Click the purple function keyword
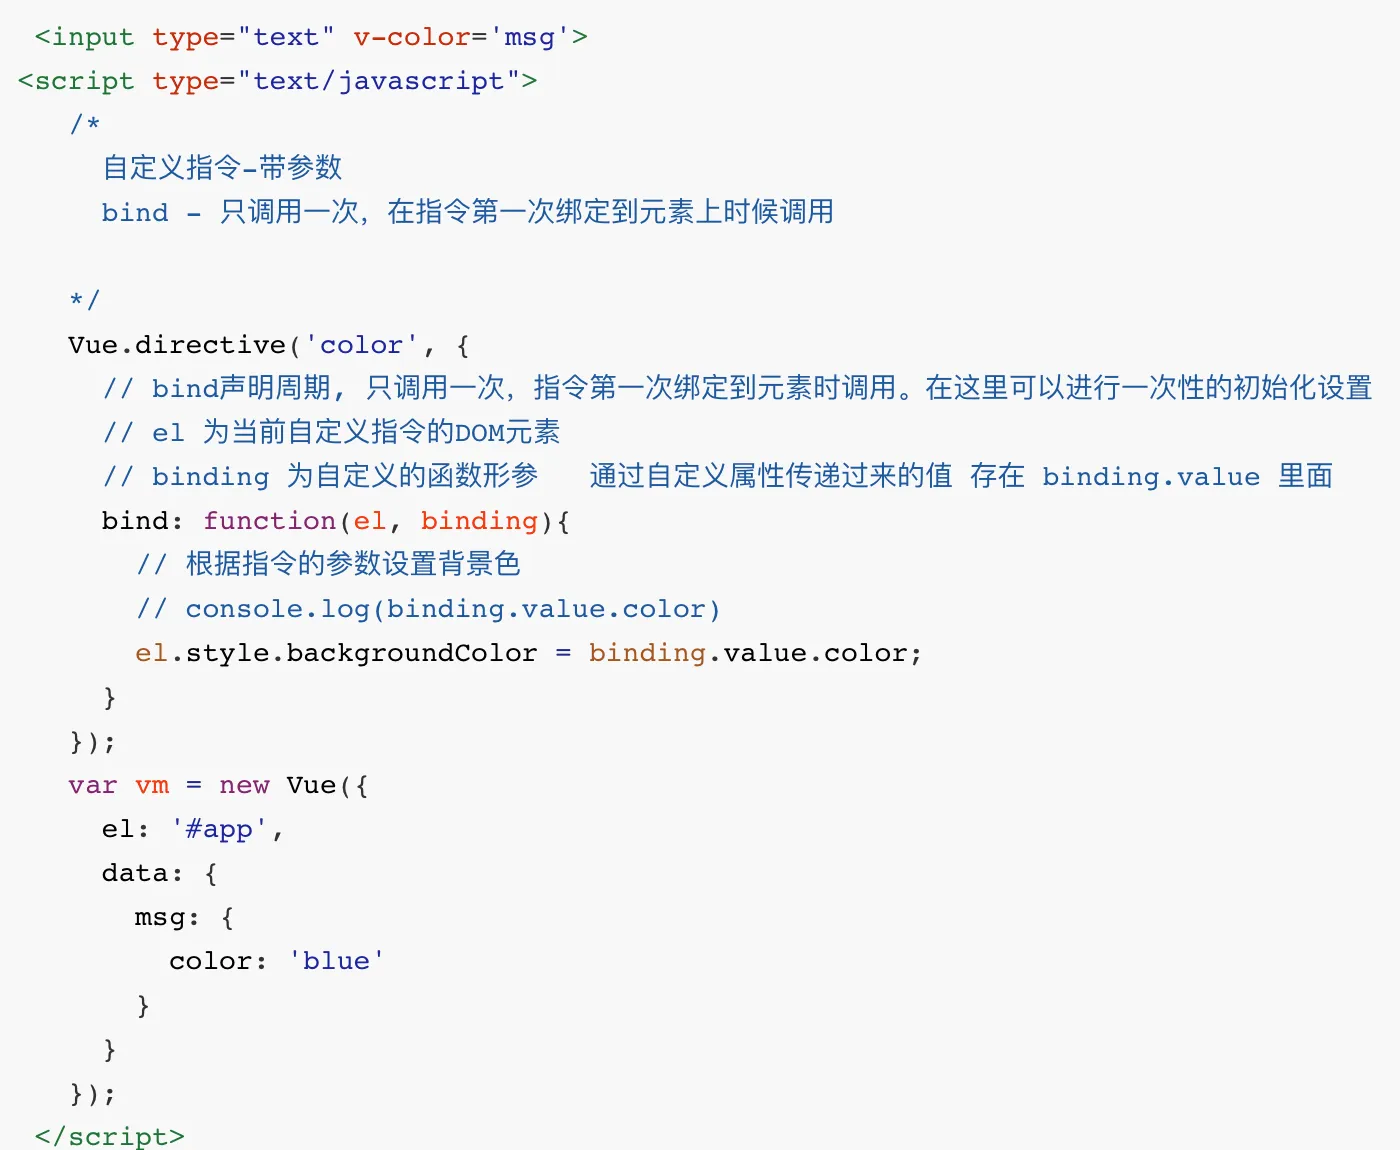The height and width of the screenshot is (1150, 1400). [270, 521]
